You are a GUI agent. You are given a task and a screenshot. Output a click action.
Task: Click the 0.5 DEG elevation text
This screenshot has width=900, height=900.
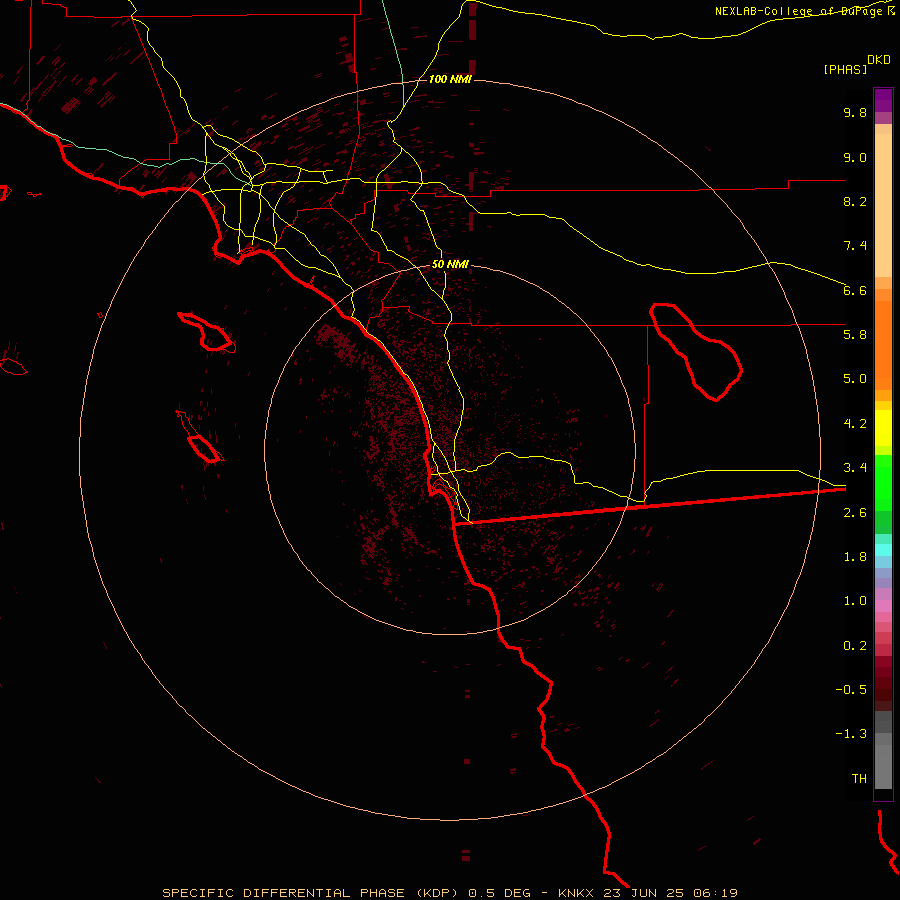[x=499, y=893]
